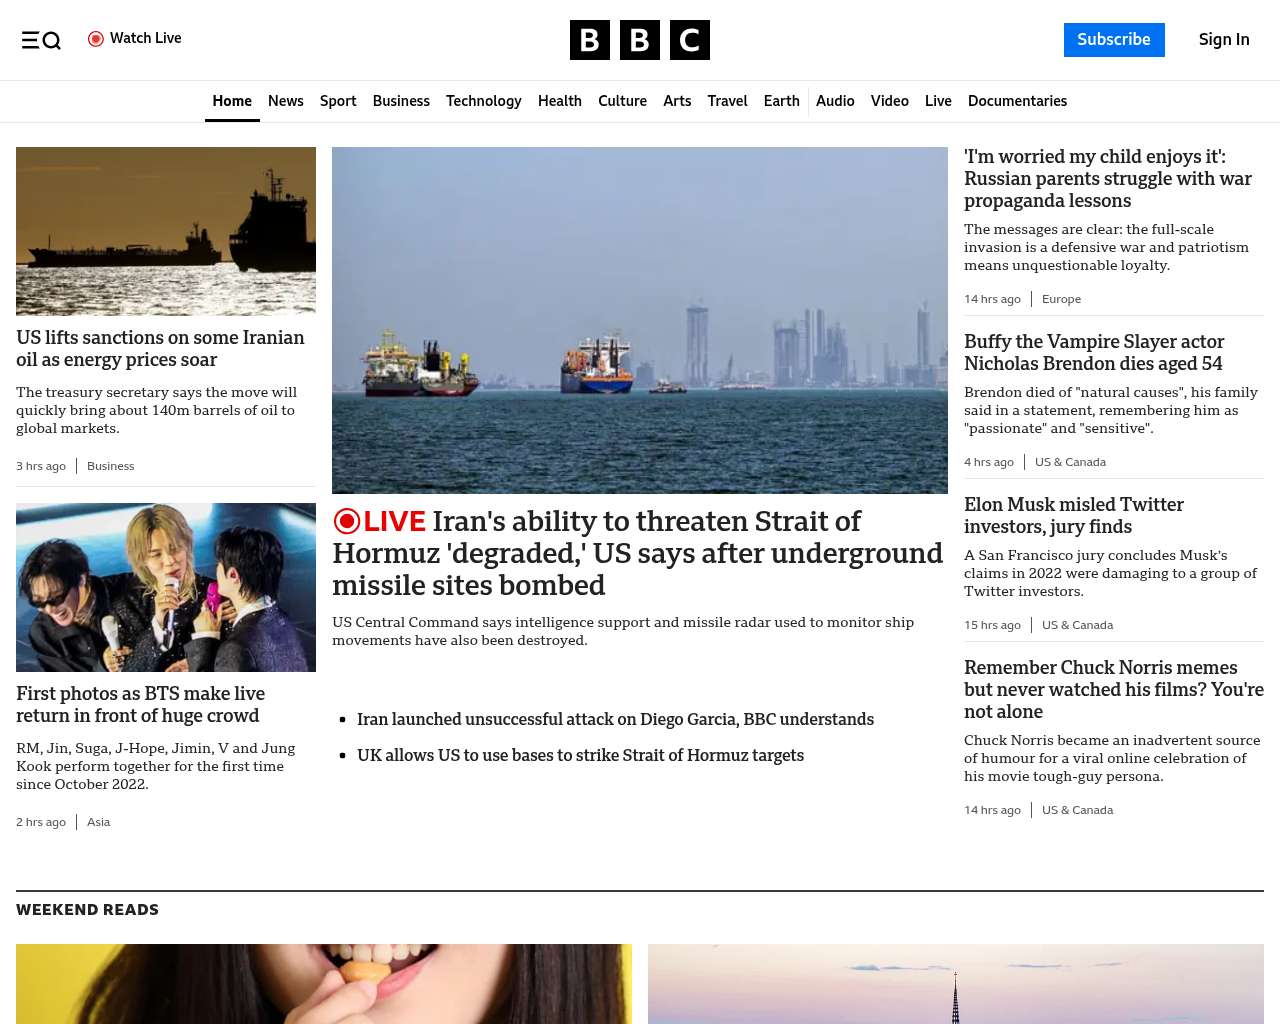
Task: Click the US Central Command summary text
Action: [623, 631]
